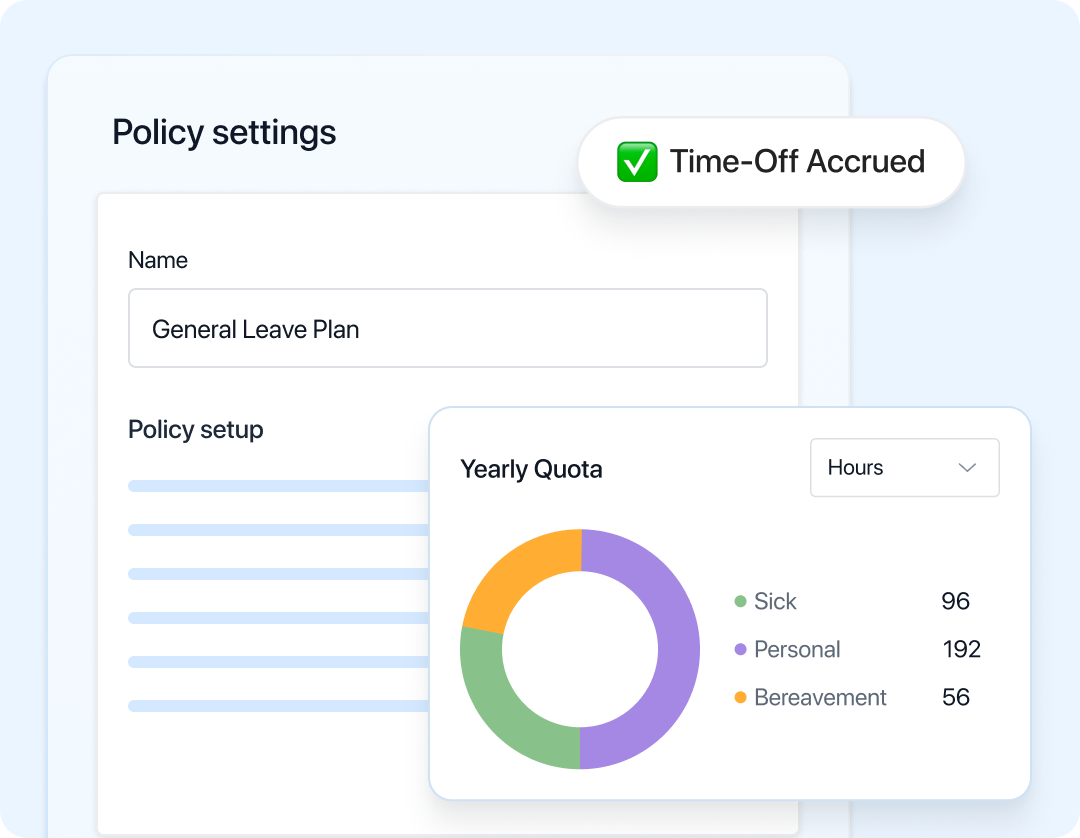Click the Personal legend label
This screenshot has width=1080, height=838.
pyautogui.click(x=797, y=649)
